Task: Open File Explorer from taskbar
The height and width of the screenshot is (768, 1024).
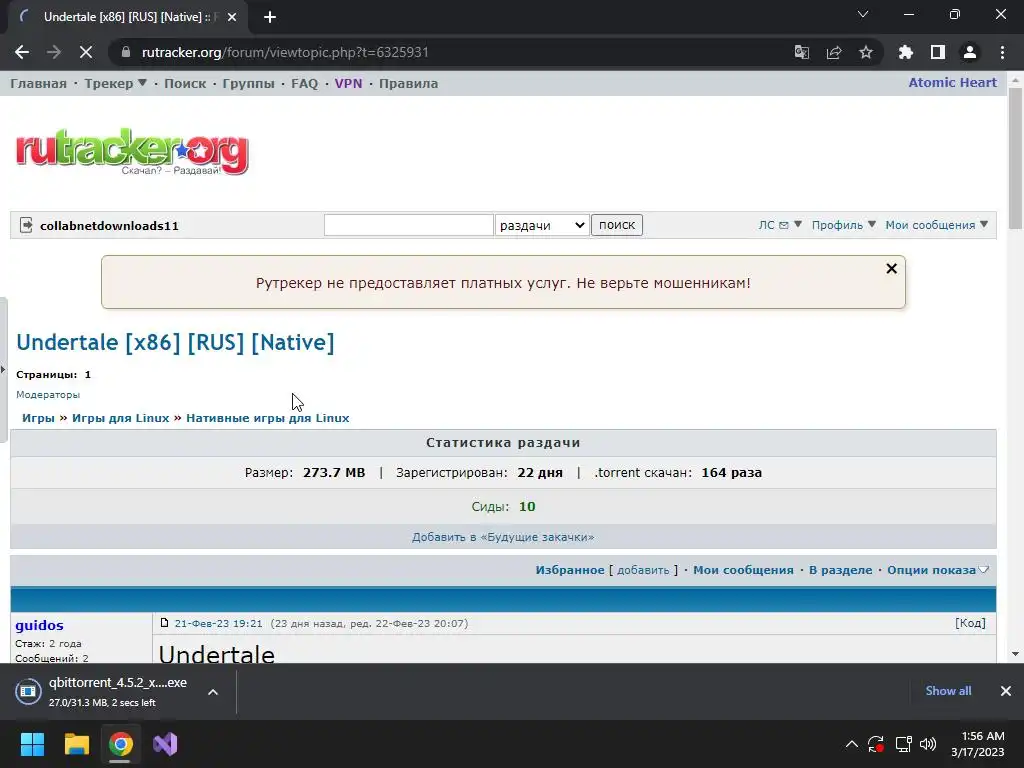Action: coord(76,744)
